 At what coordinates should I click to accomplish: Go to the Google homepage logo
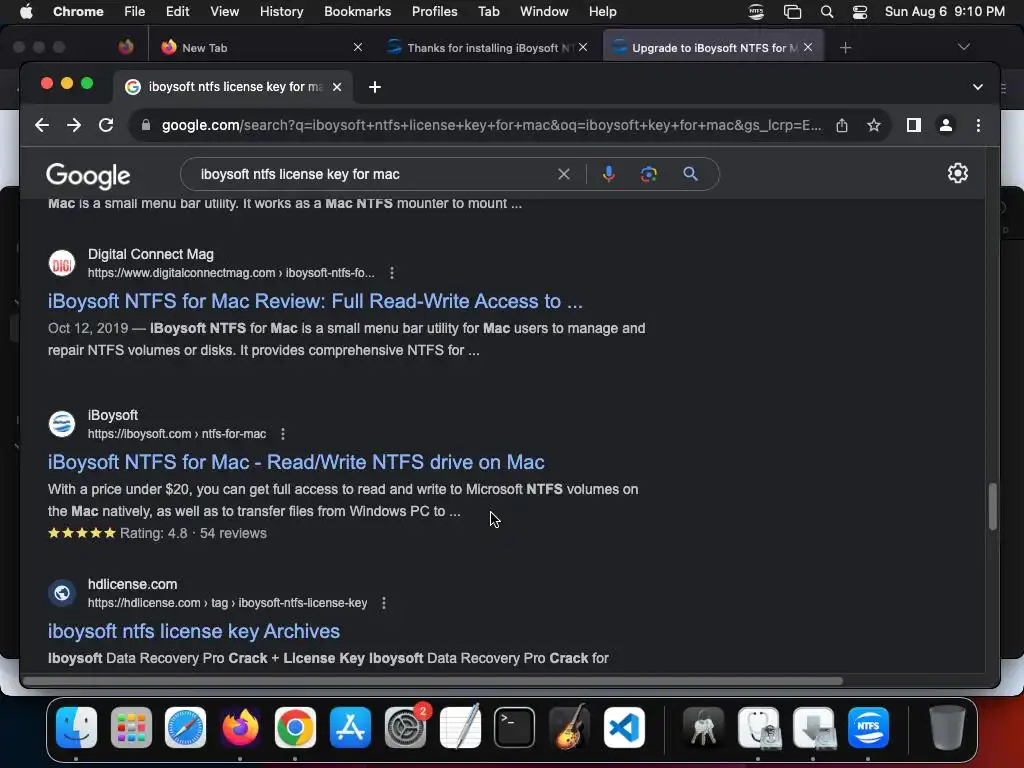(88, 176)
